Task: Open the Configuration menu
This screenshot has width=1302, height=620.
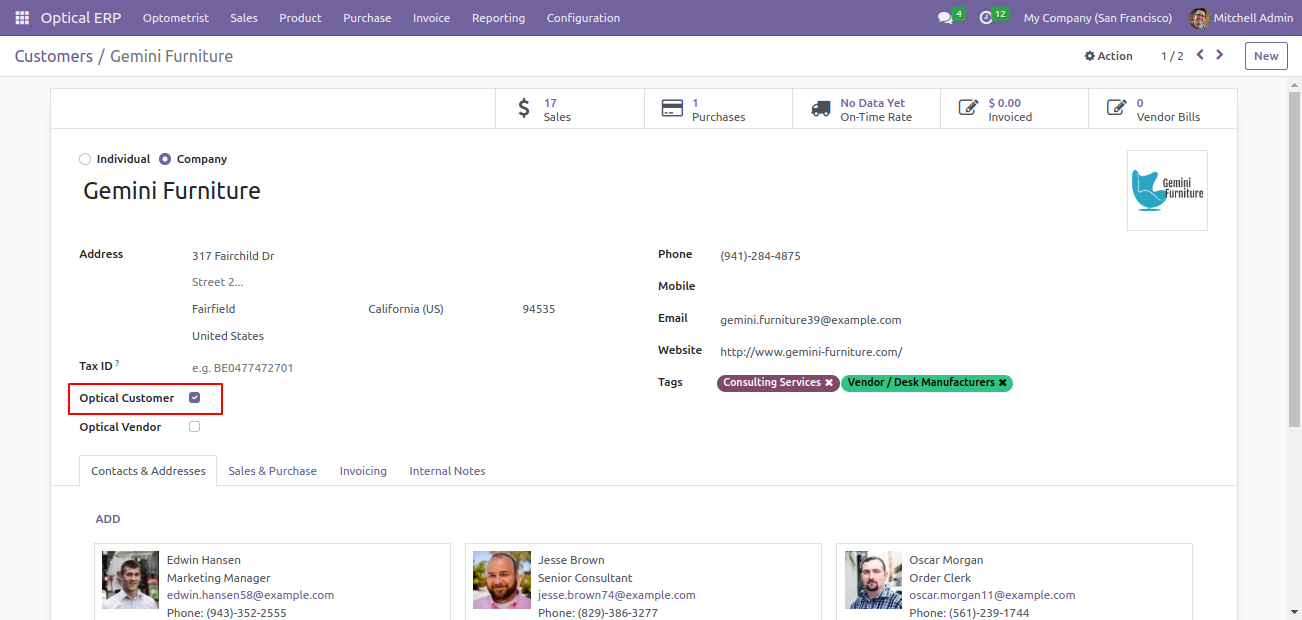Action: pyautogui.click(x=583, y=18)
